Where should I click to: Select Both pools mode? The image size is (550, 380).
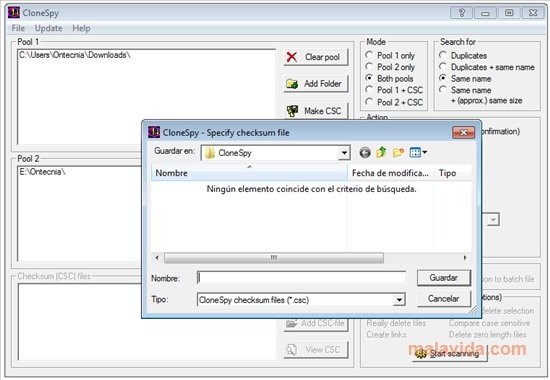[389, 78]
